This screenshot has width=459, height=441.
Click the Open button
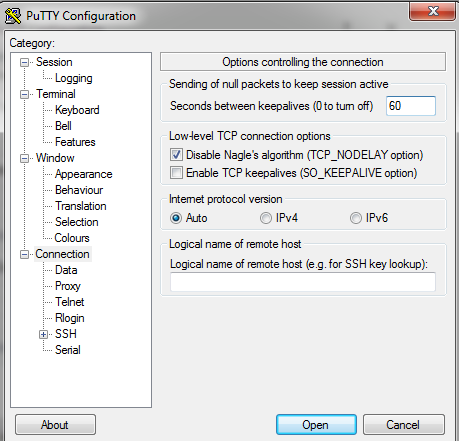pyautogui.click(x=316, y=425)
